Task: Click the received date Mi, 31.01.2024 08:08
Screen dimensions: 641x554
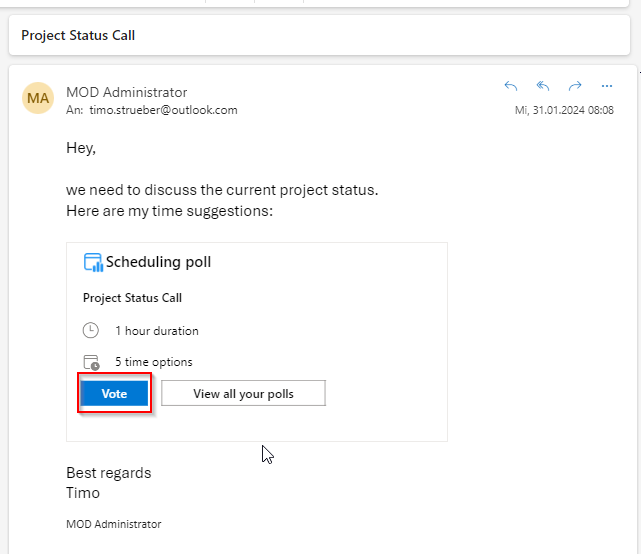Action: (x=564, y=110)
